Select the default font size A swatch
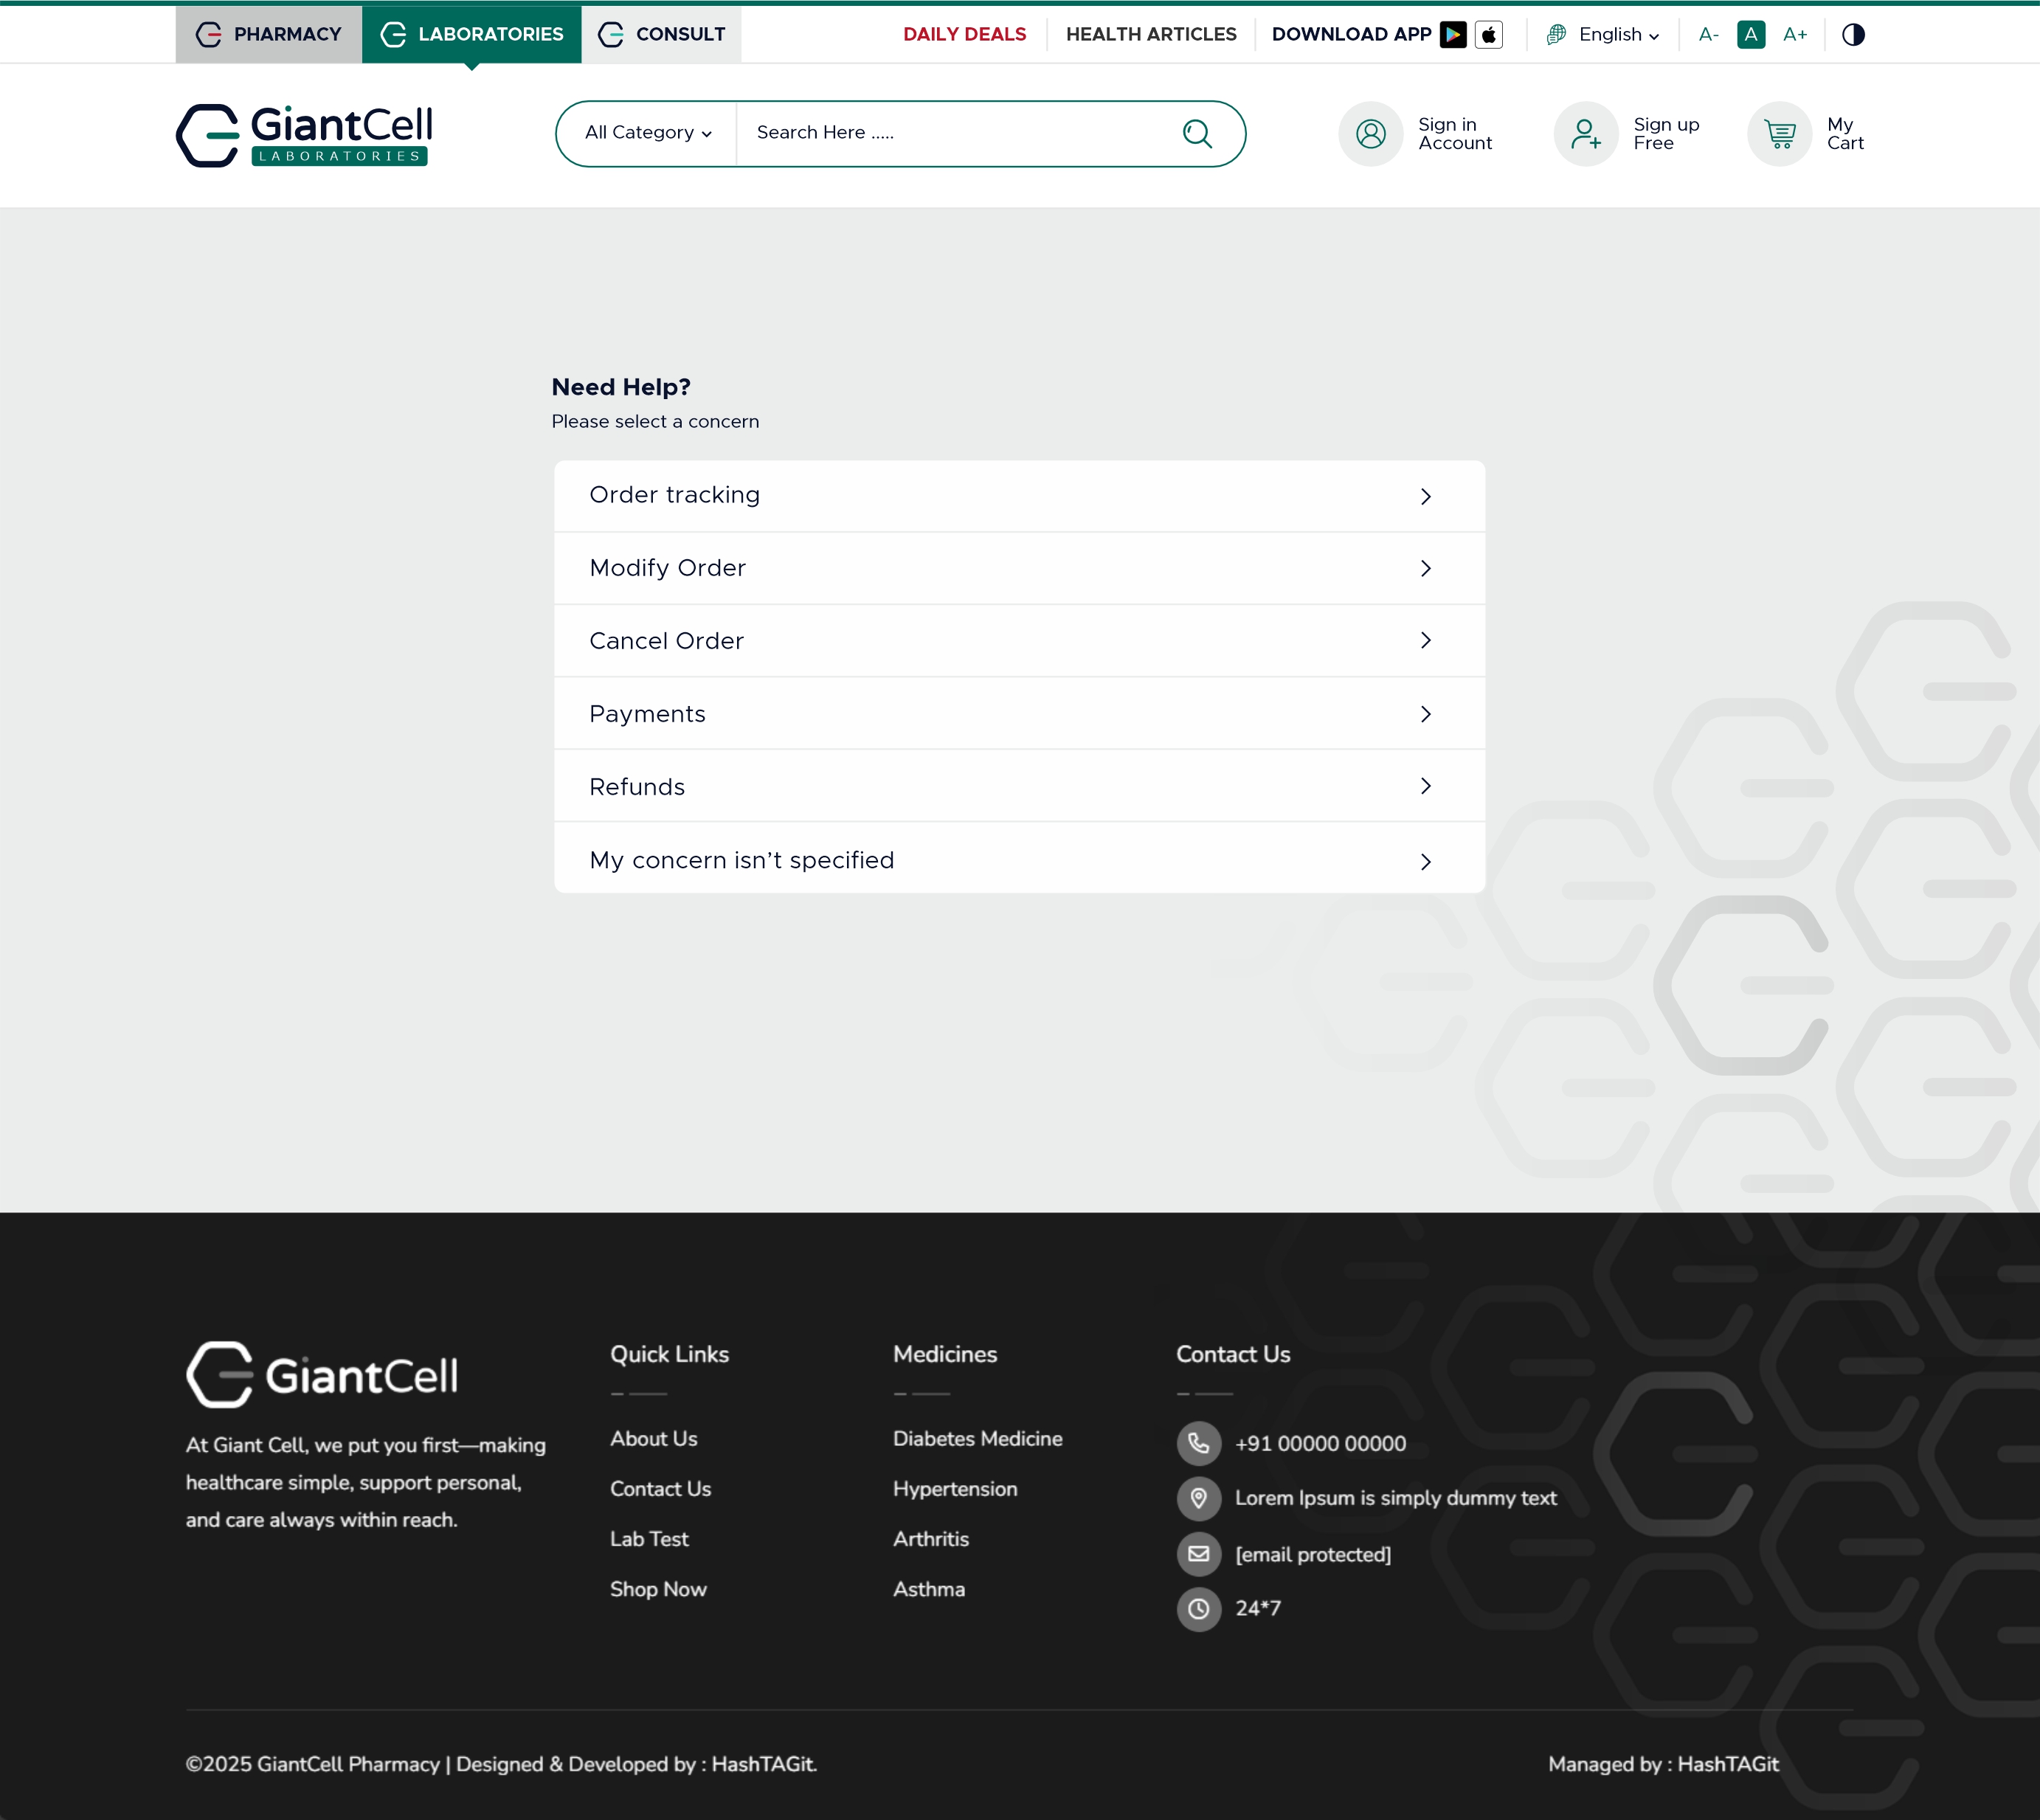Viewport: 2040px width, 1820px height. click(x=1751, y=35)
